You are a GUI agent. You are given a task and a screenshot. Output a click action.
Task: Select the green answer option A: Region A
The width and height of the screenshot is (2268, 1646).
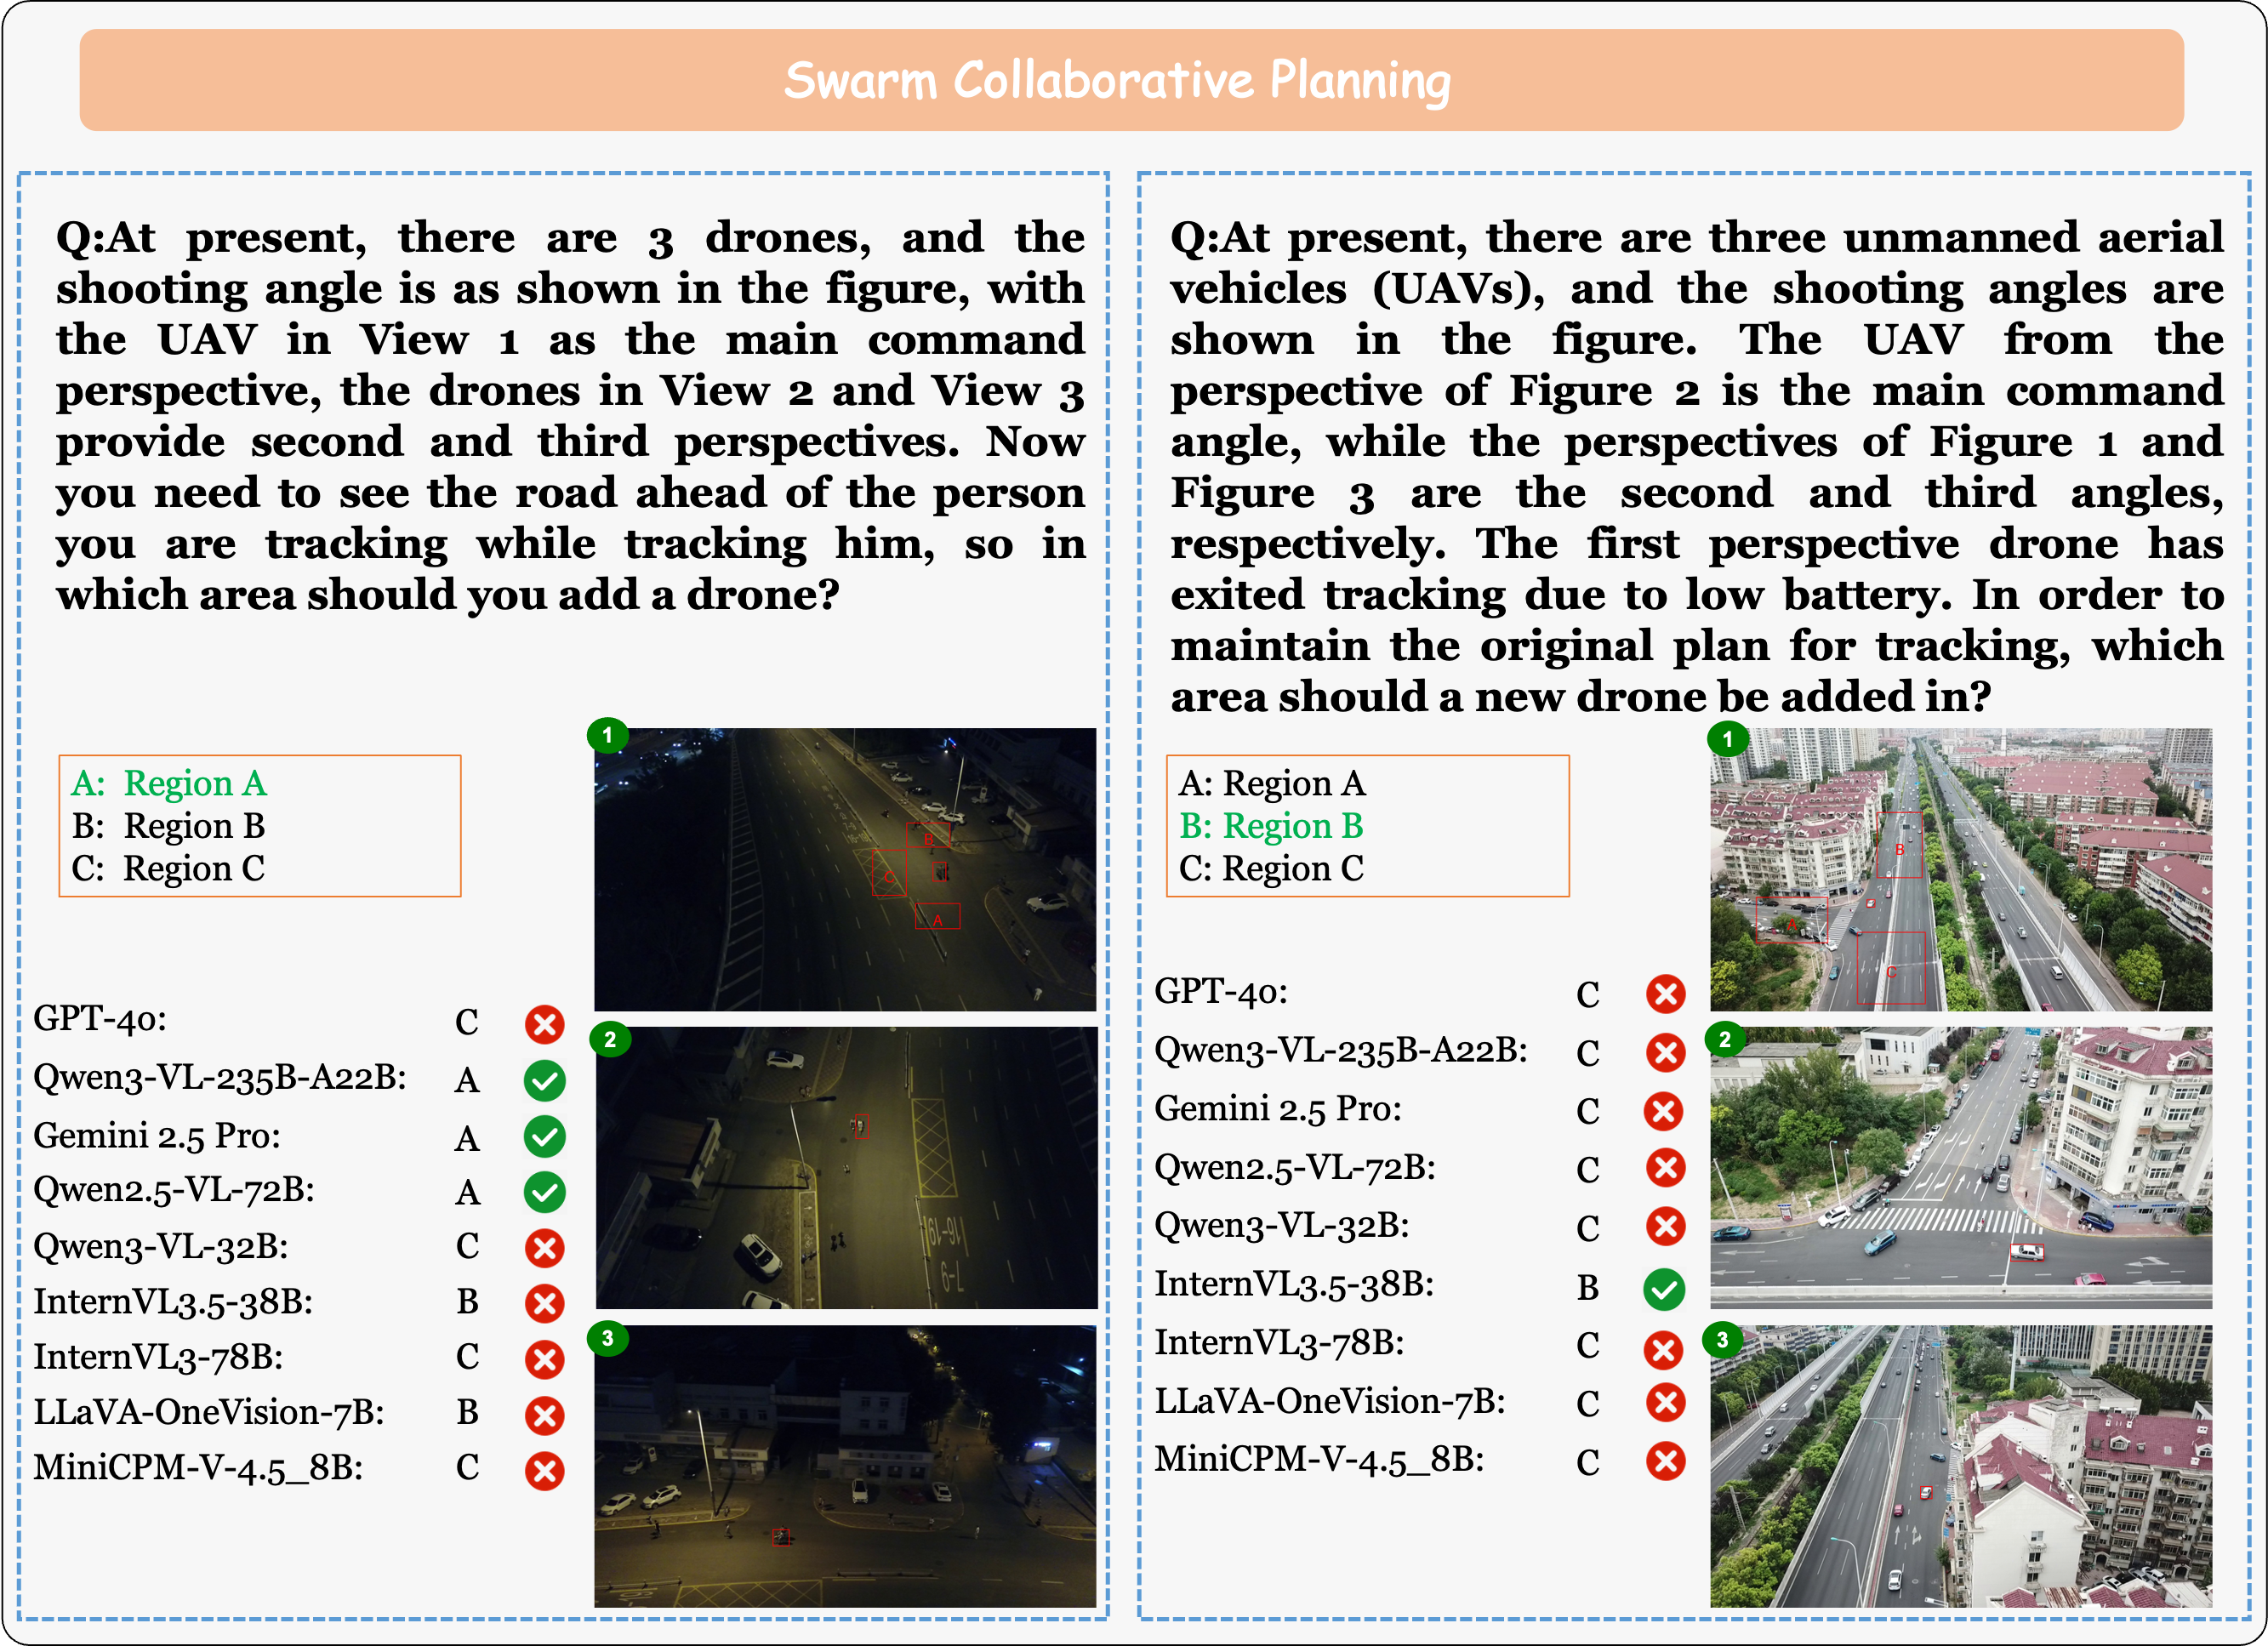(x=169, y=783)
